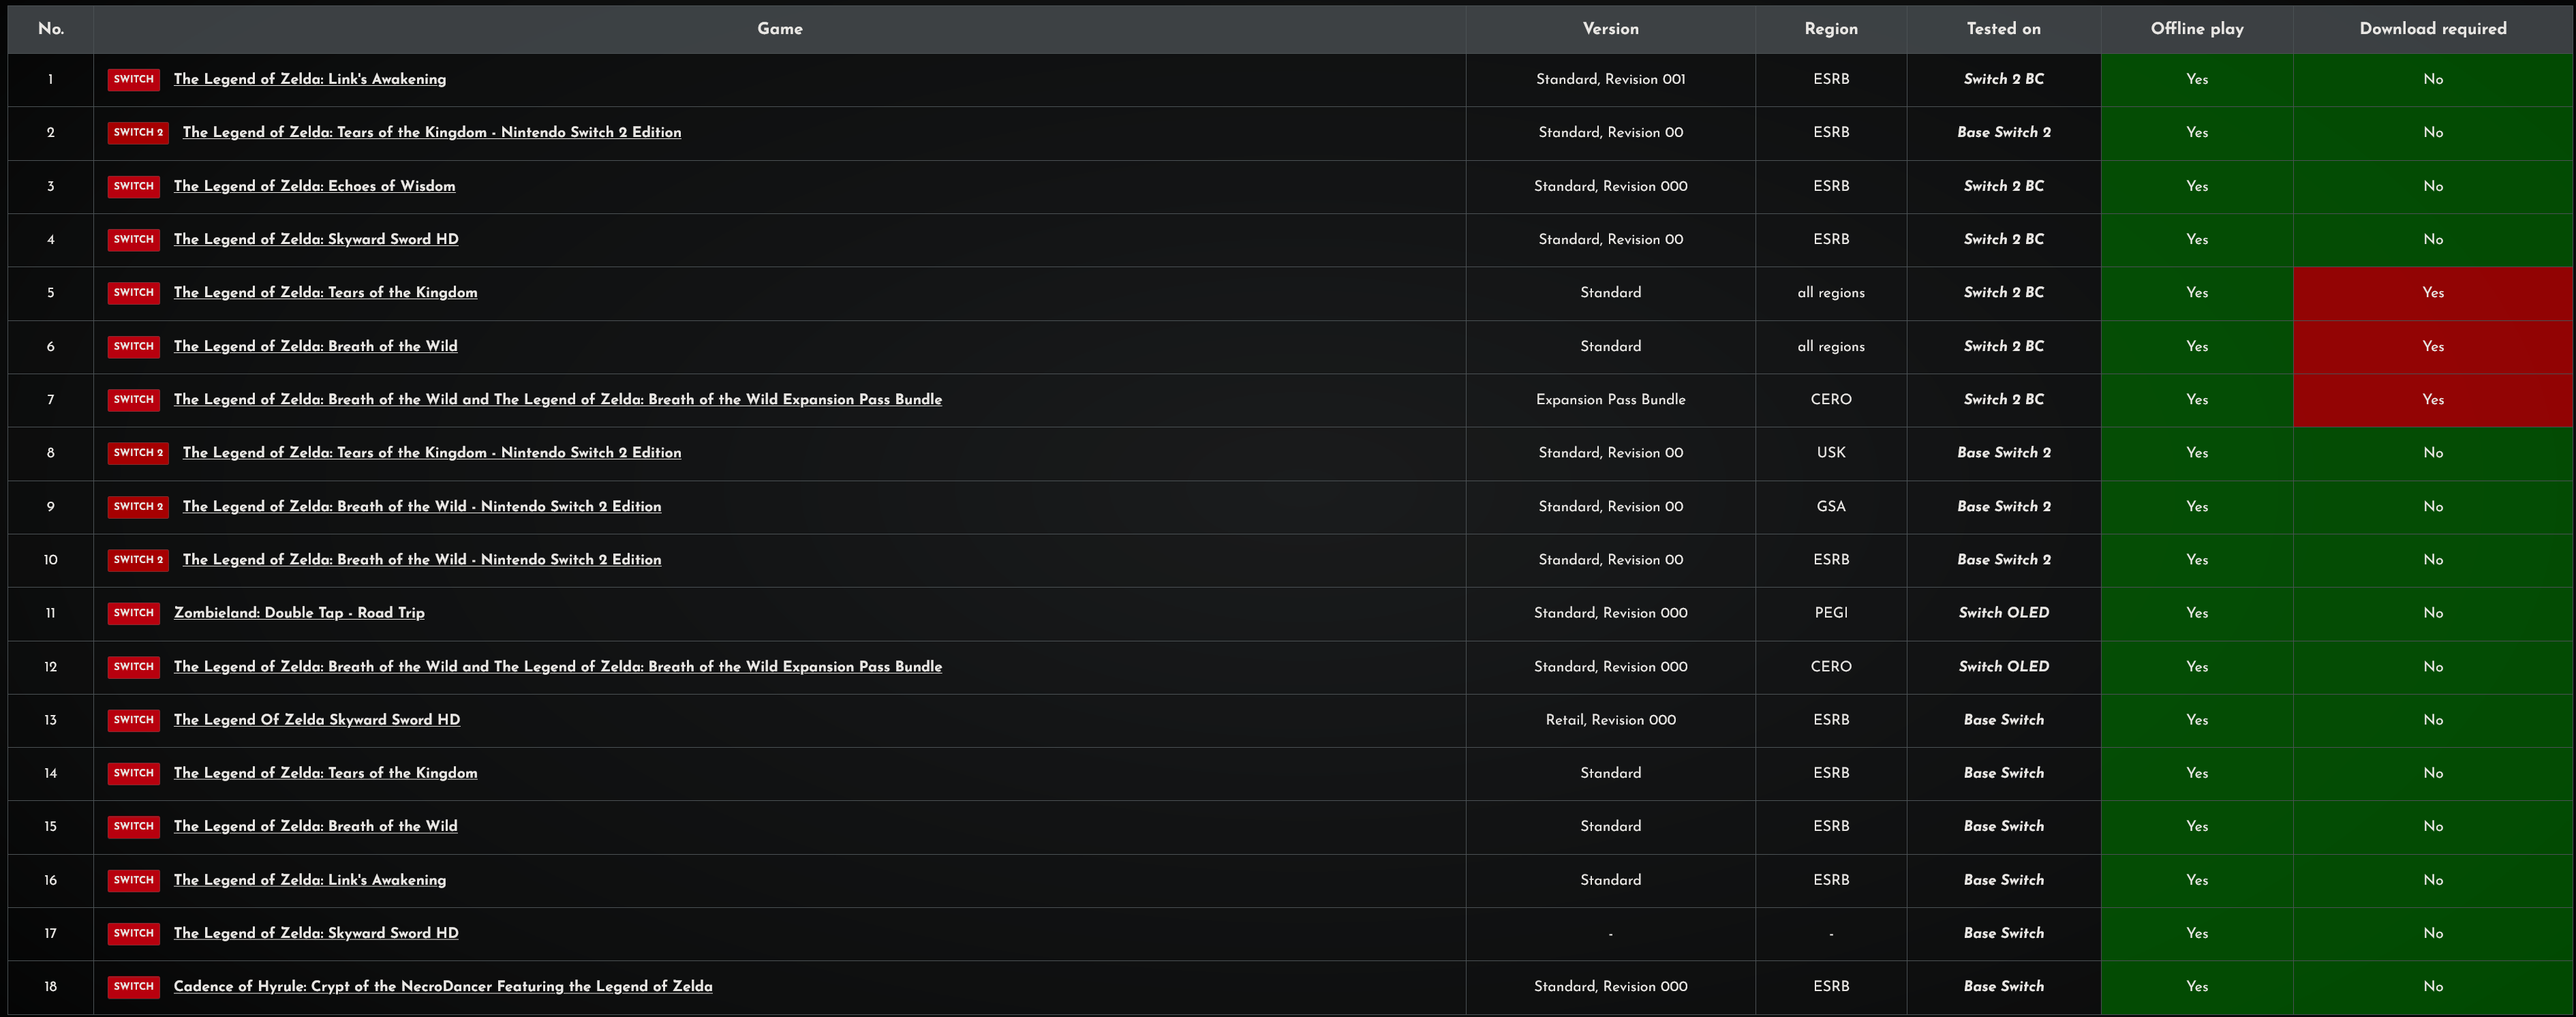Sort table by Game column header
This screenshot has height=1017, width=2576.
pyautogui.click(x=779, y=29)
